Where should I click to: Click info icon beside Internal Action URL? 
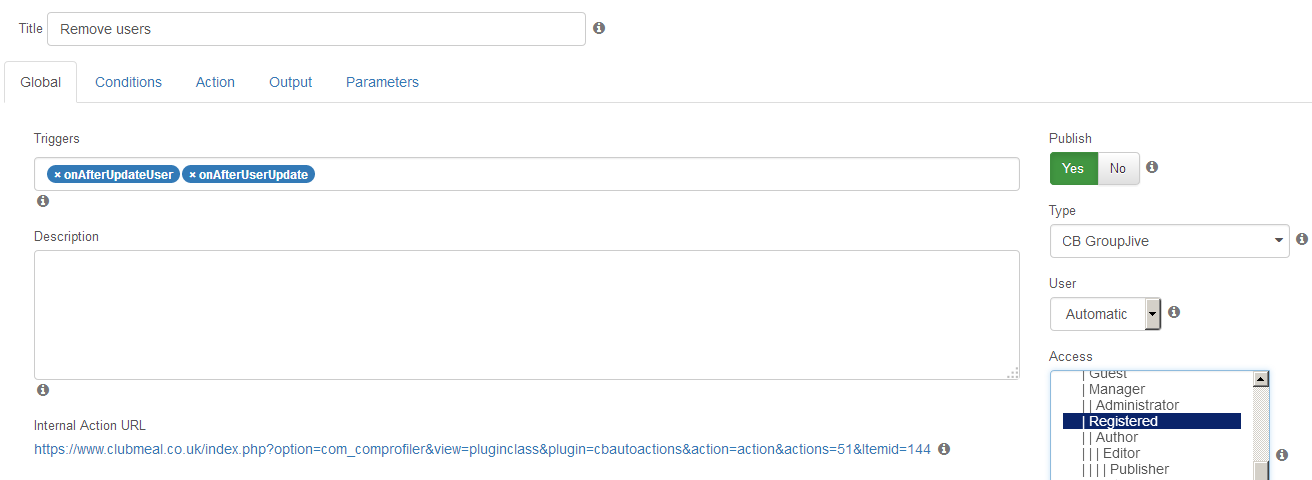tap(944, 449)
